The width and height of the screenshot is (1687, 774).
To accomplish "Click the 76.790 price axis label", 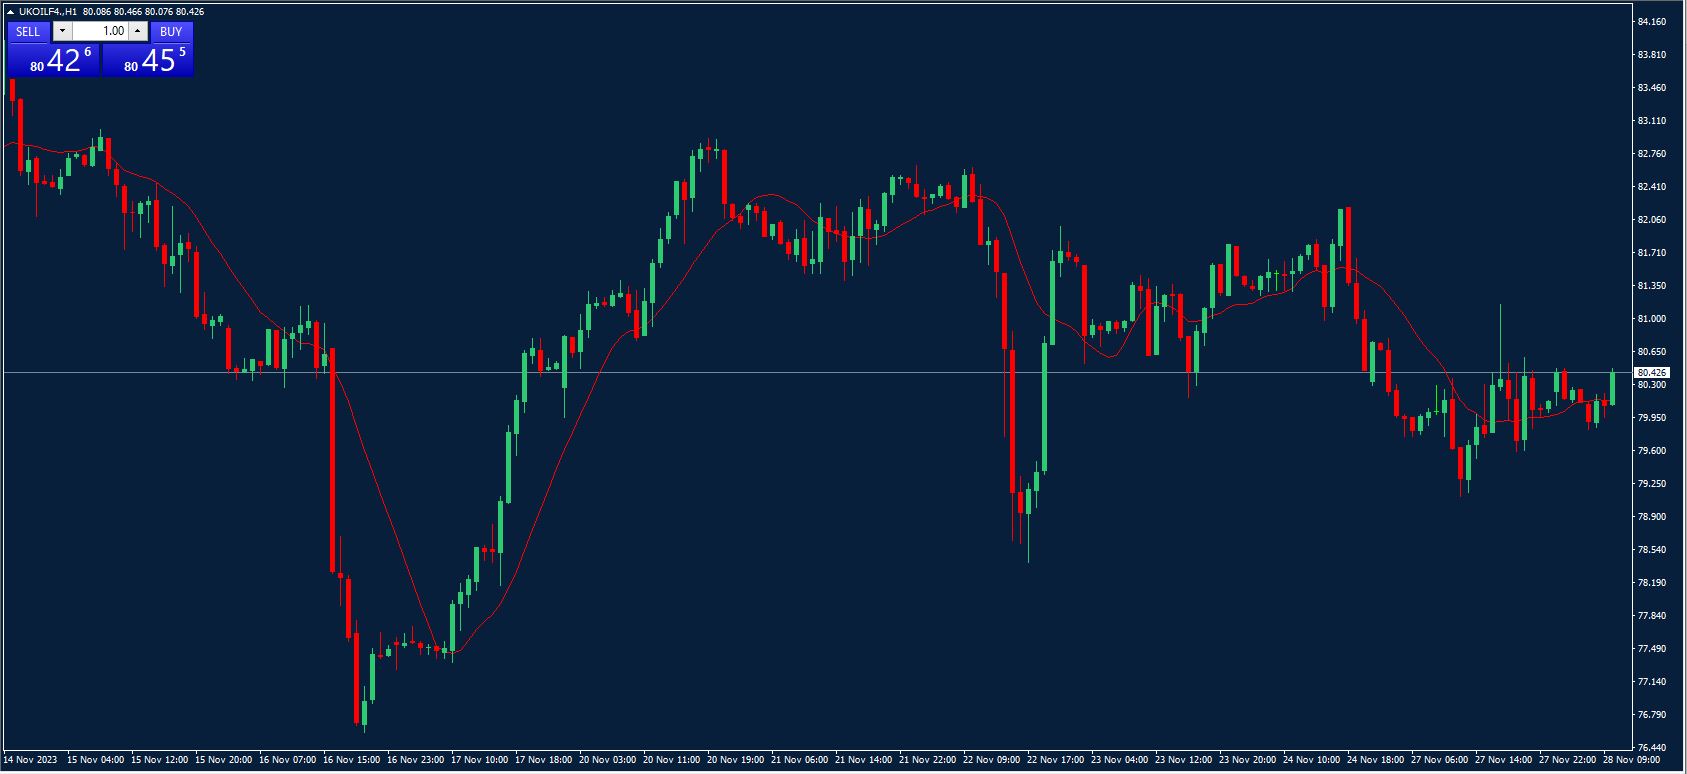I will 1652,715.
